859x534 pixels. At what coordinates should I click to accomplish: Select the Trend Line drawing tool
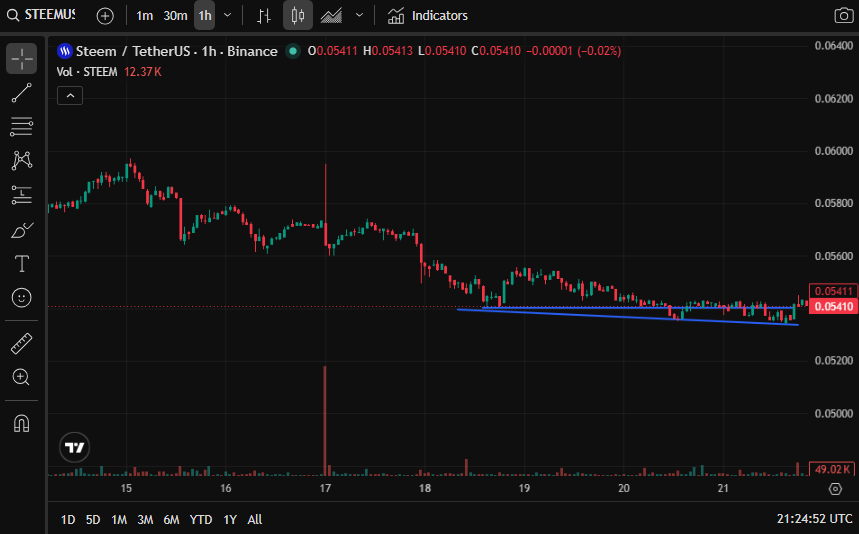(21, 93)
